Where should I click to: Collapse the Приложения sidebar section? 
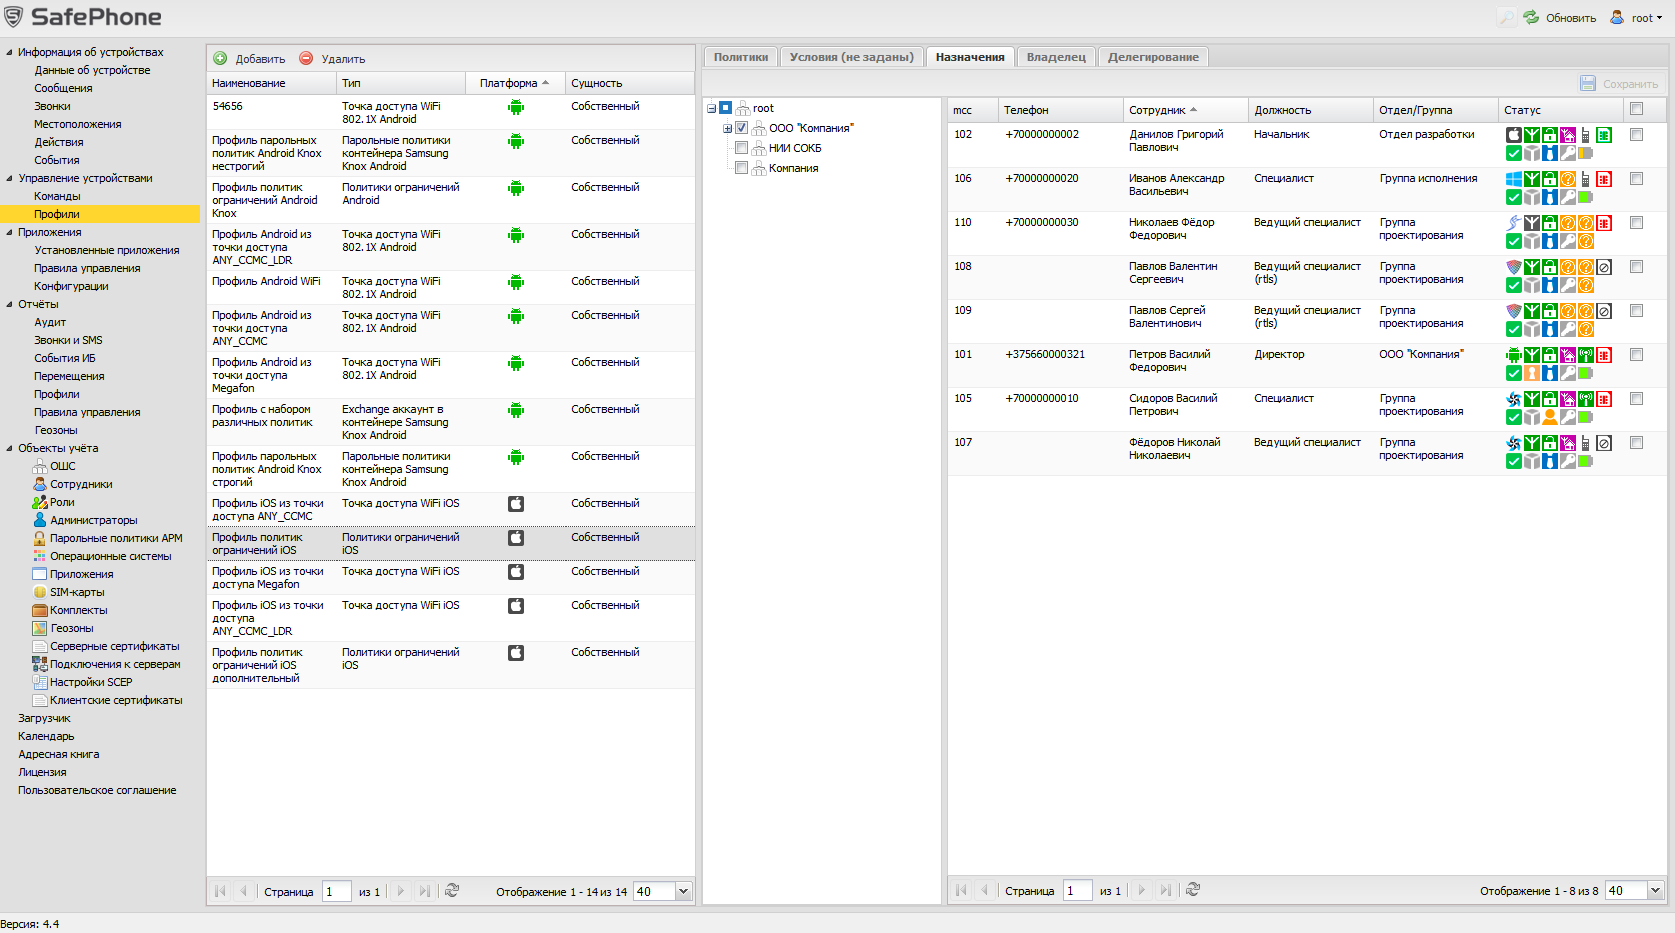[9, 232]
